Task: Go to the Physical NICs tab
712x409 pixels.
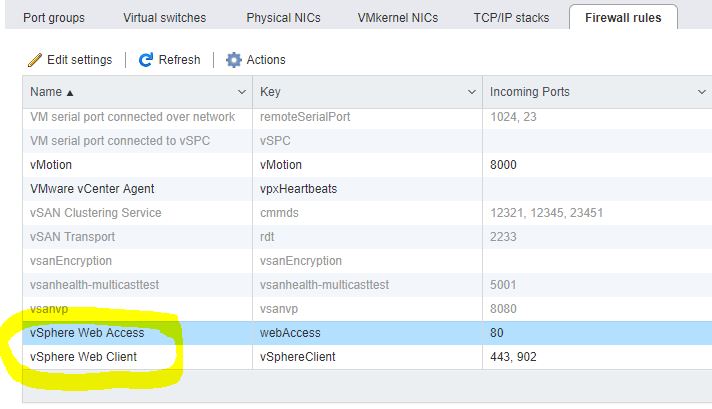Action: 283,18
